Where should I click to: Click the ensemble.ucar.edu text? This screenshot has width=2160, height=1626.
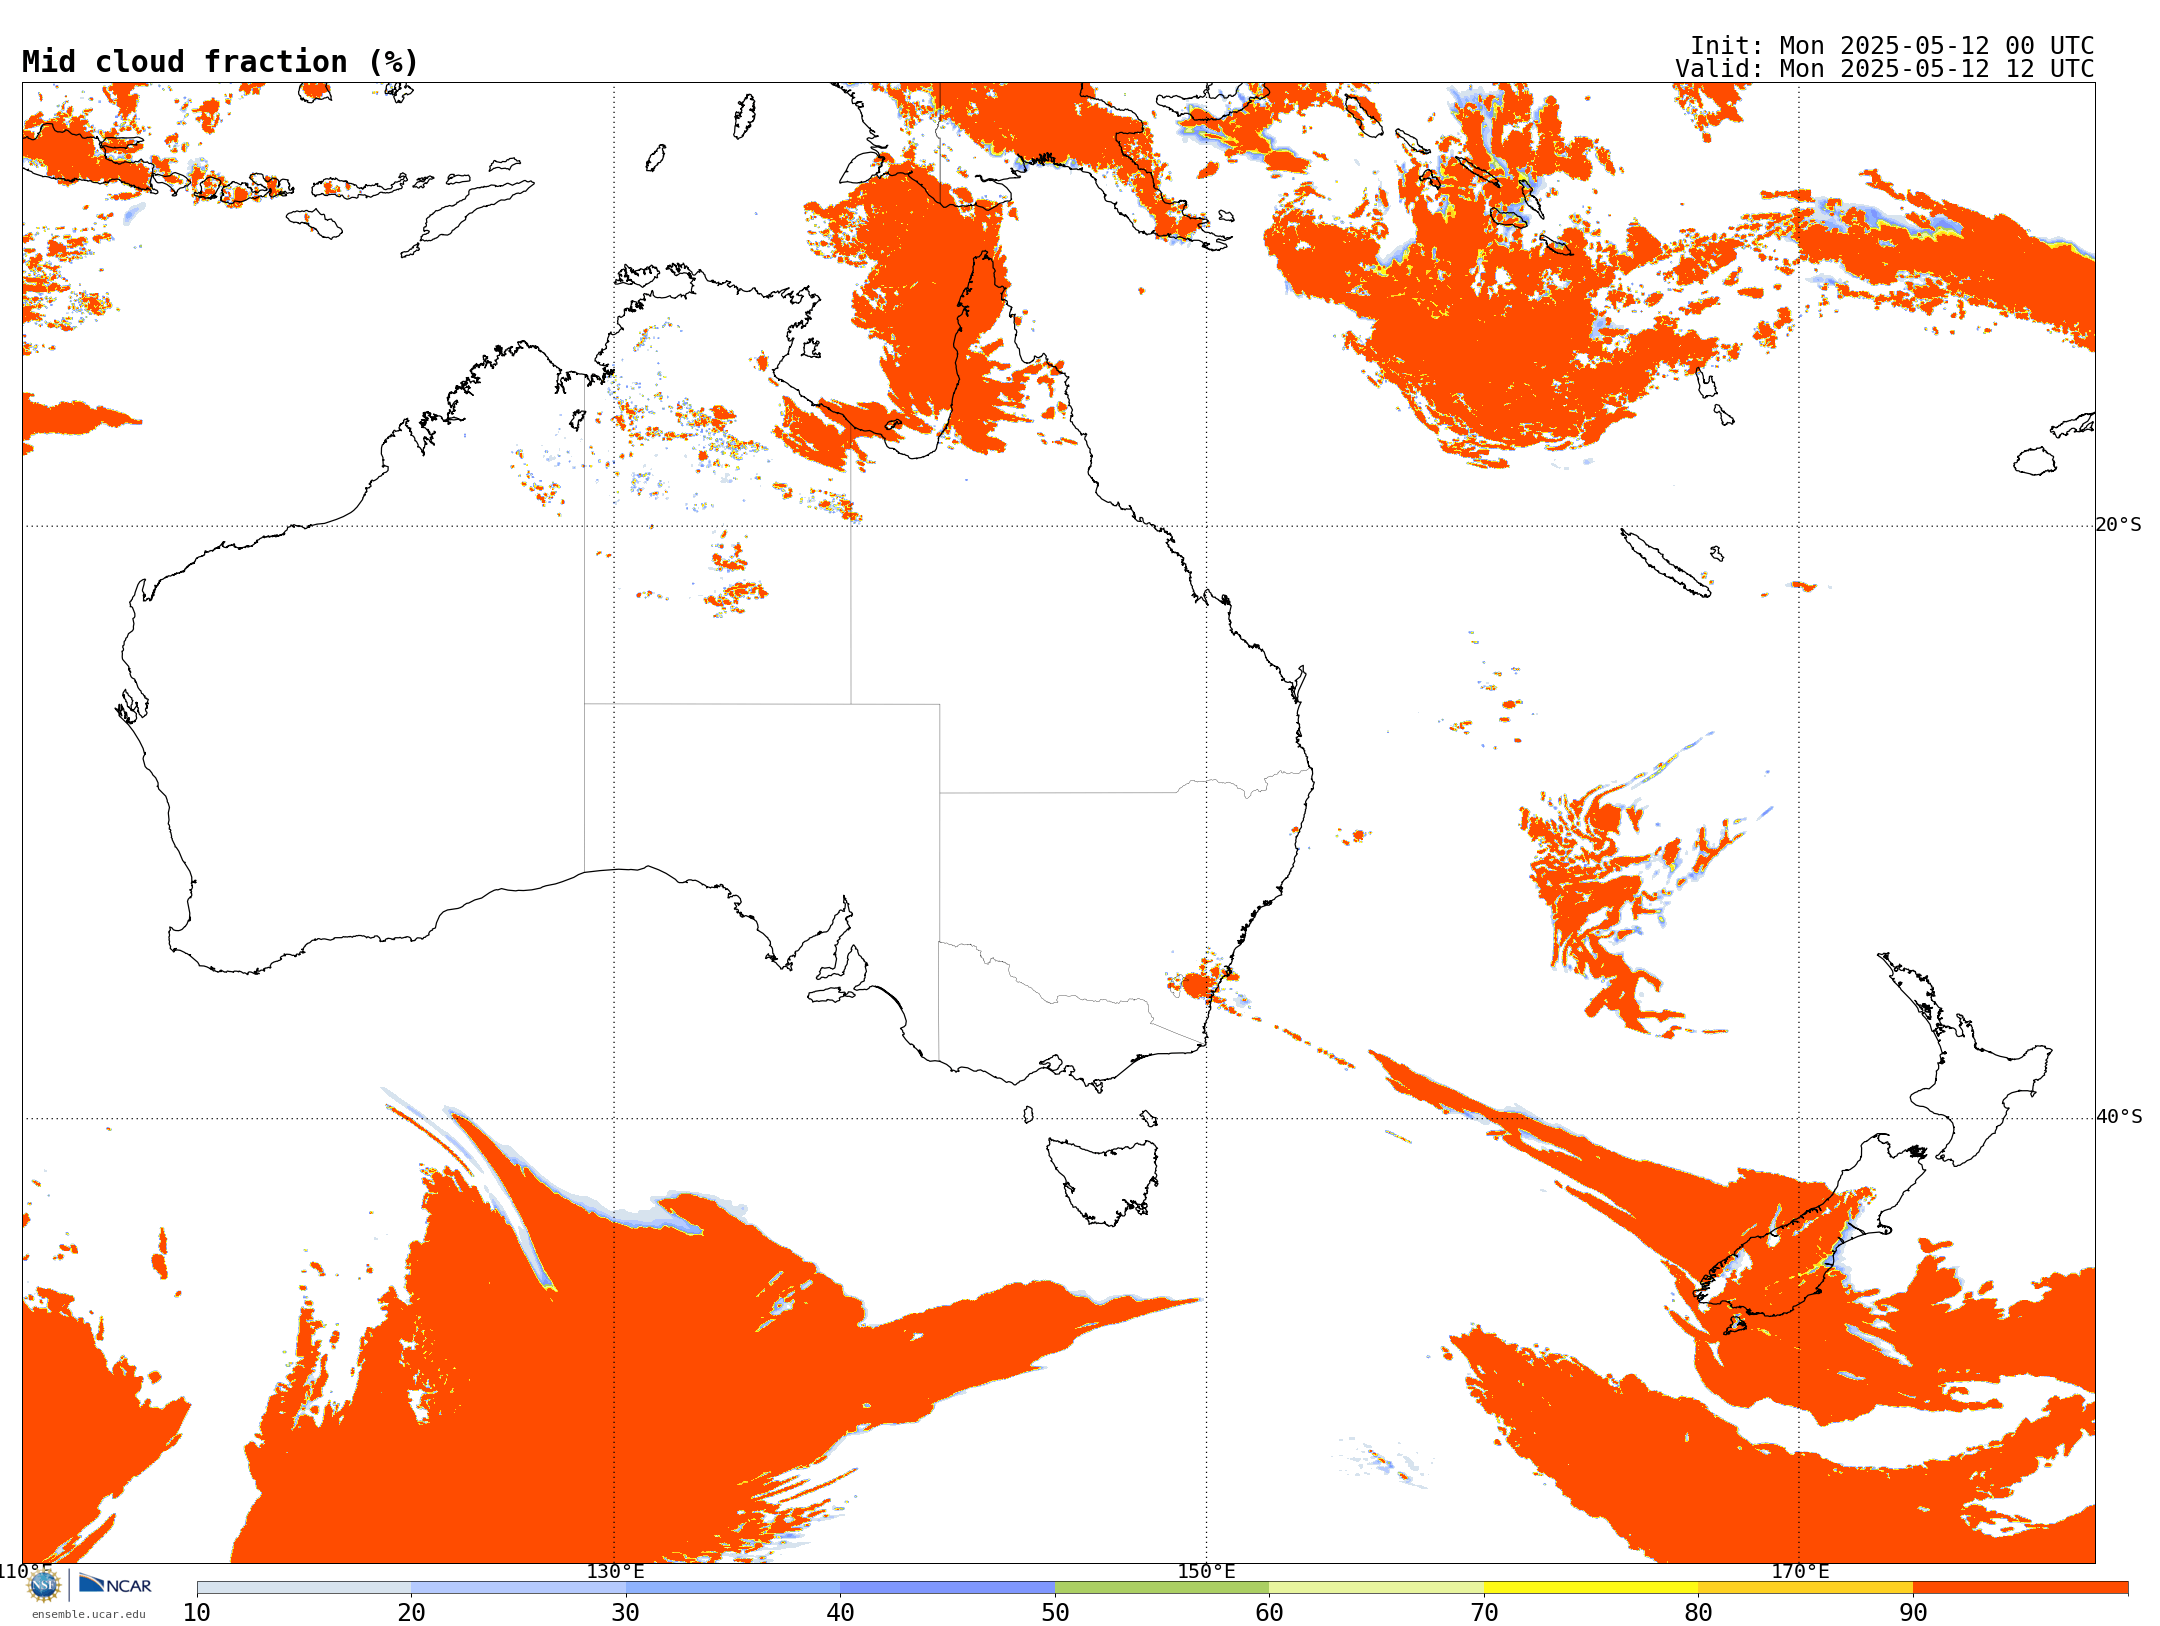[x=89, y=1613]
